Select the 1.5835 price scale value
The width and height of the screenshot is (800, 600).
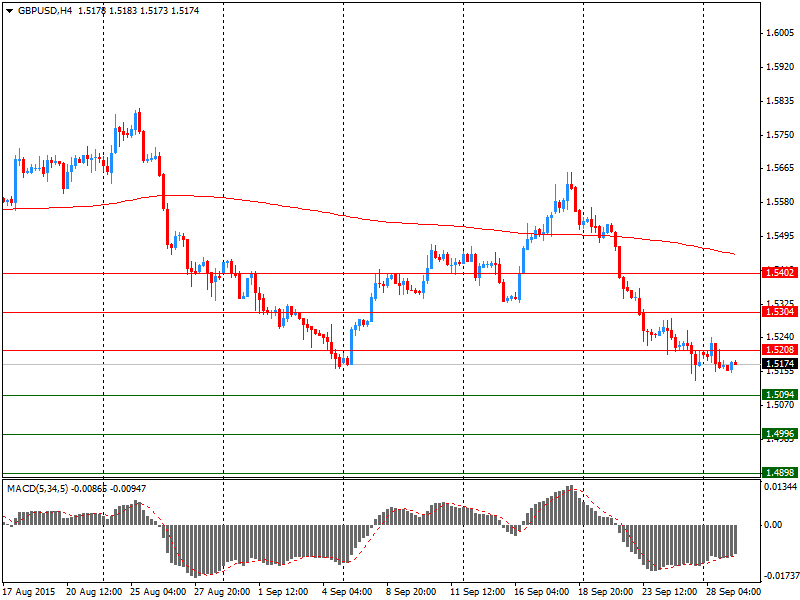[781, 101]
